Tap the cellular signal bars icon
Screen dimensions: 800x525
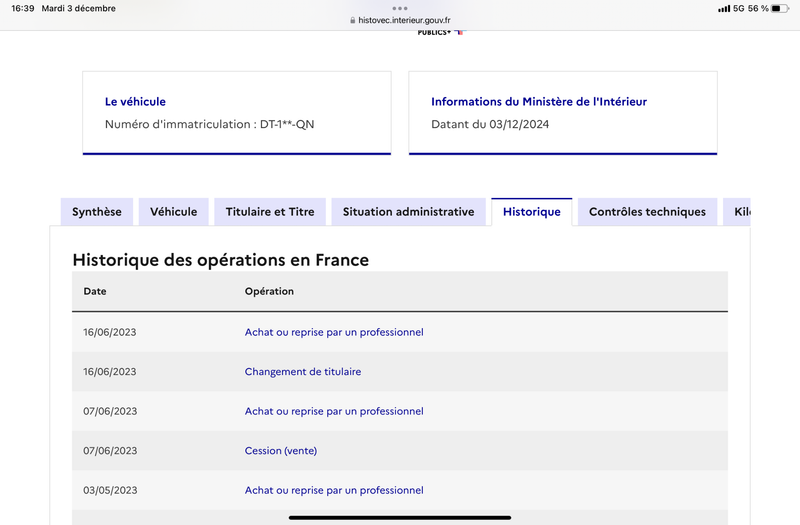724,9
